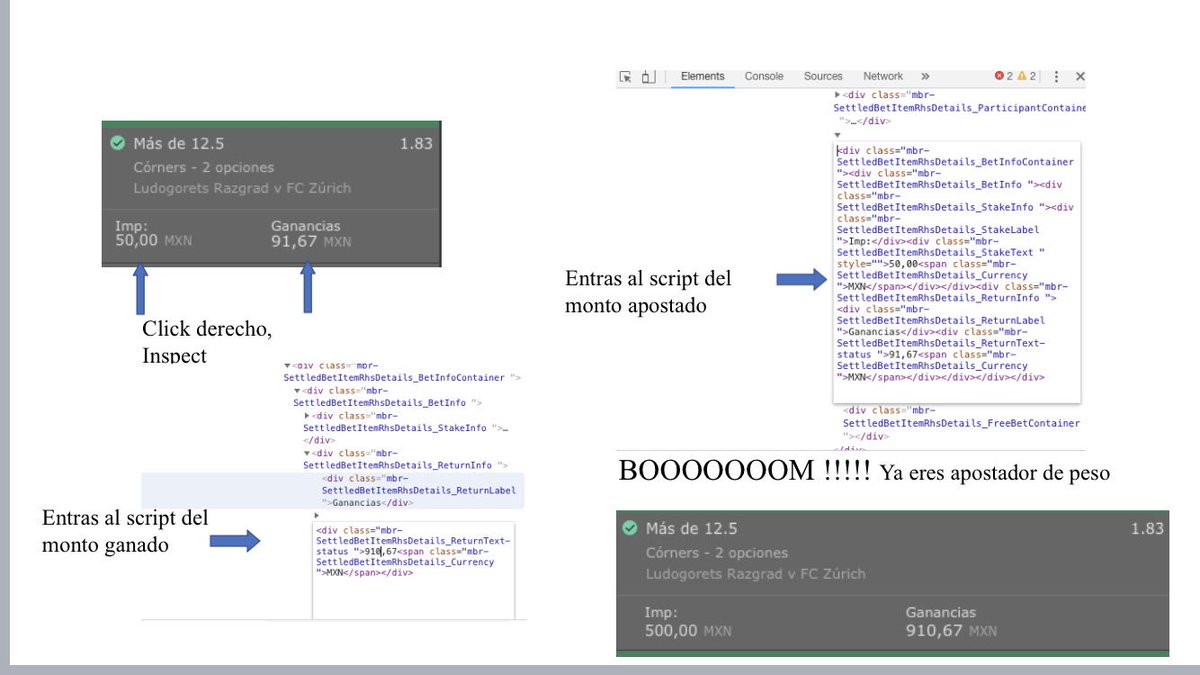Click 1.83 odds in the 500,00 bet card

click(1147, 528)
